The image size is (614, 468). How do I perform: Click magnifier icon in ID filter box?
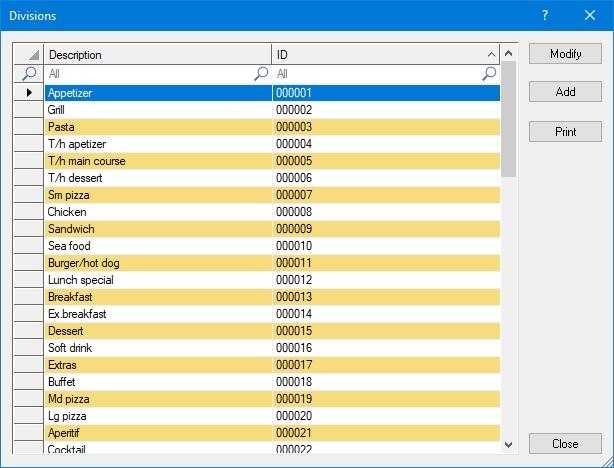(x=489, y=74)
